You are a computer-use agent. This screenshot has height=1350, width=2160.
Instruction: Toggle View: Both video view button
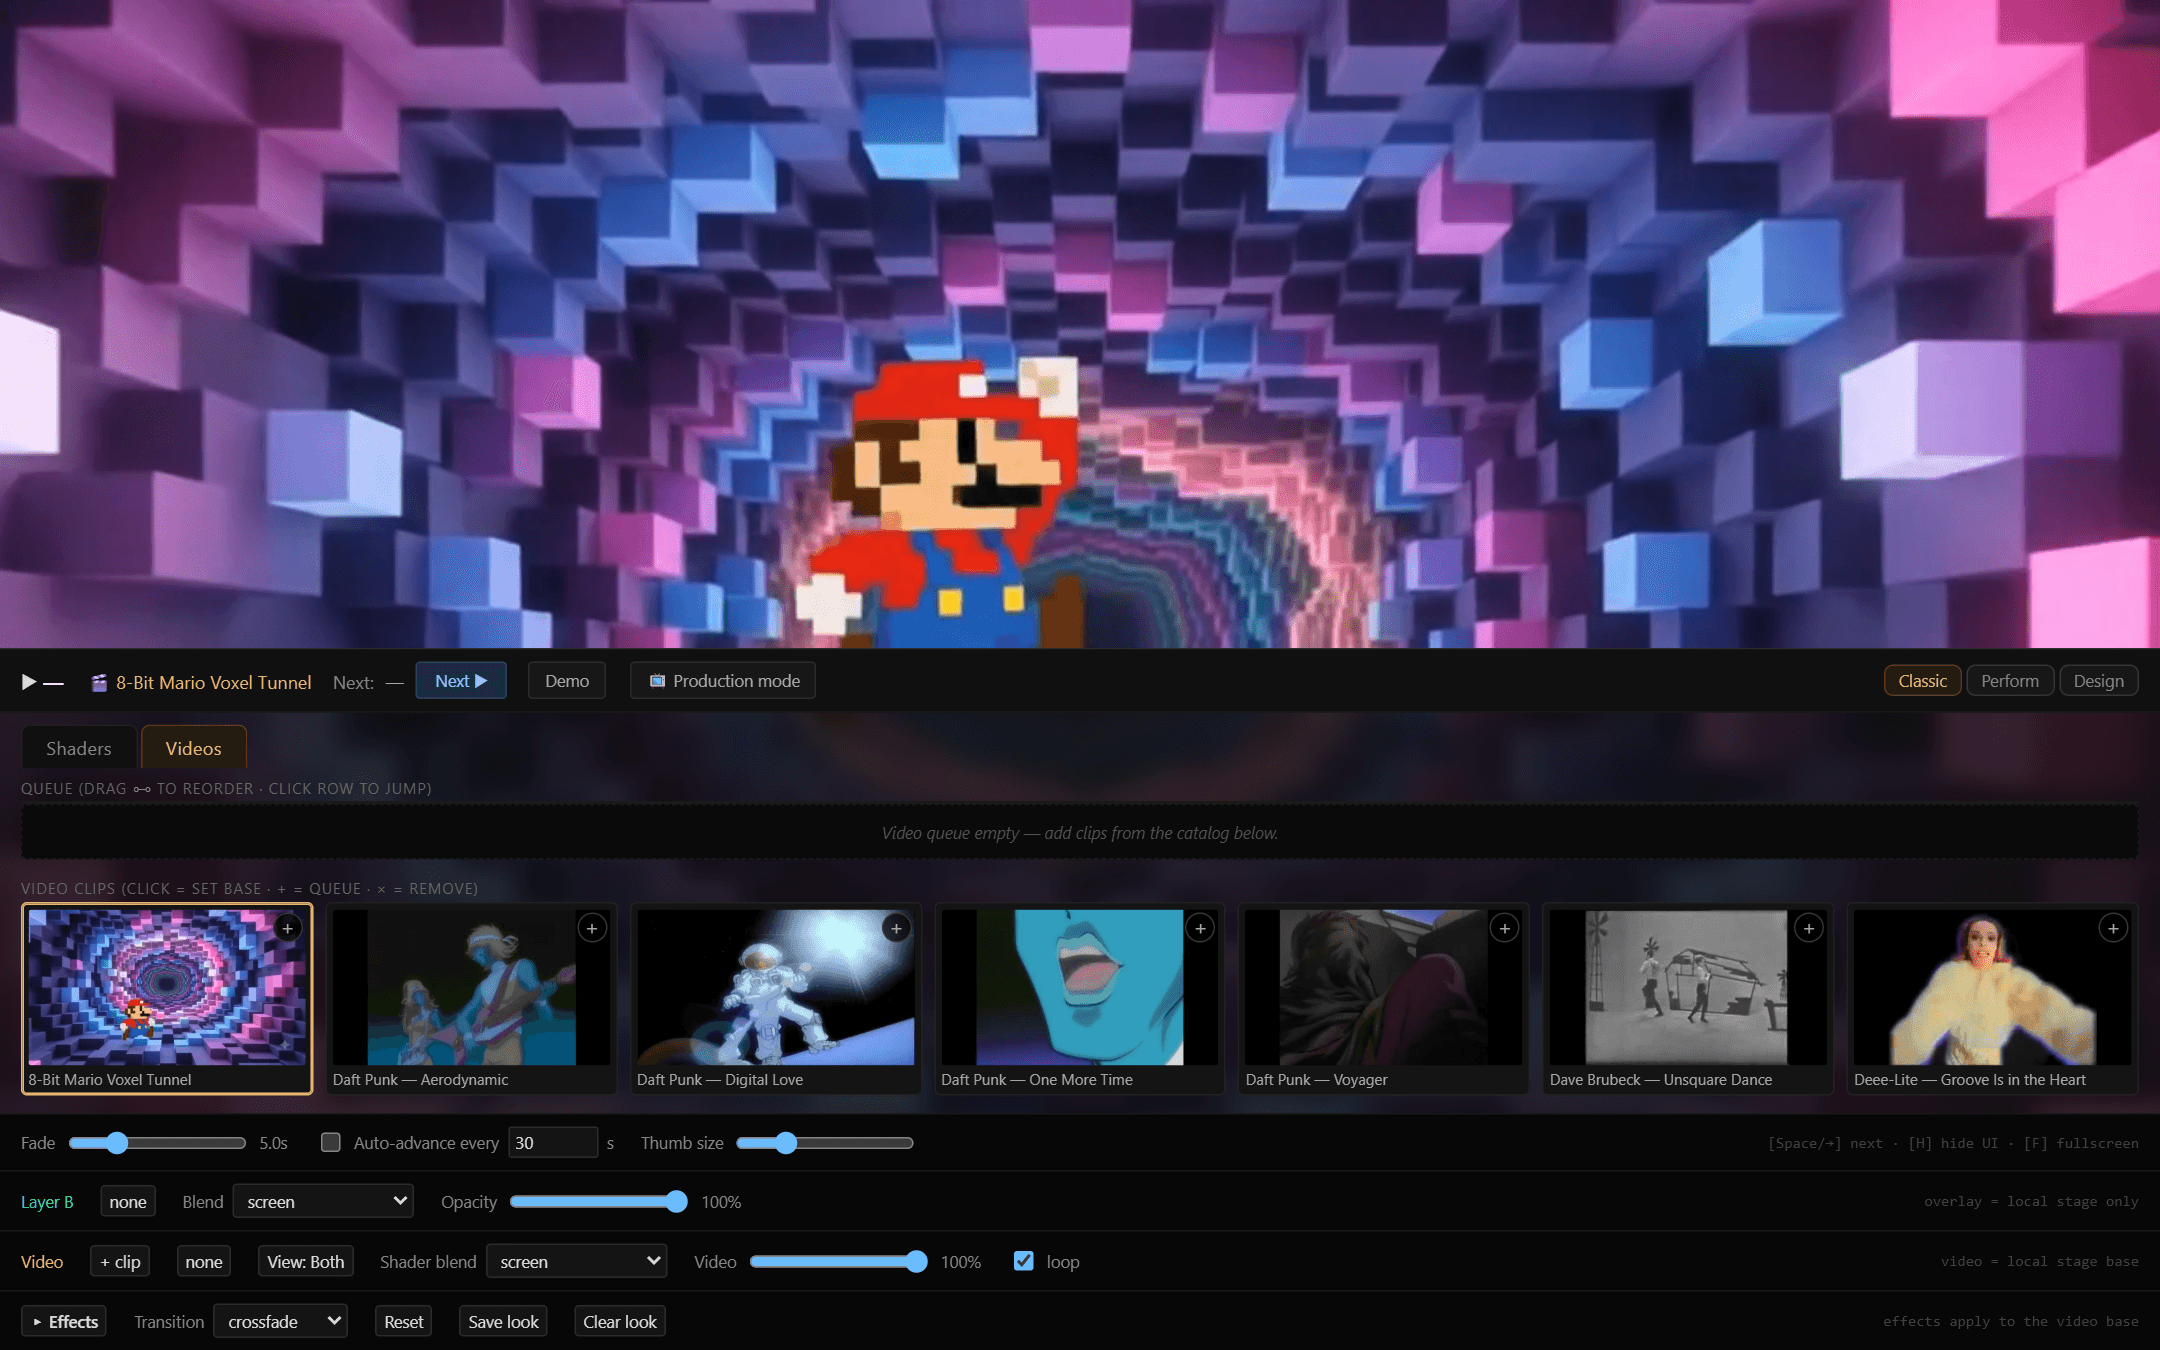[x=305, y=1261]
